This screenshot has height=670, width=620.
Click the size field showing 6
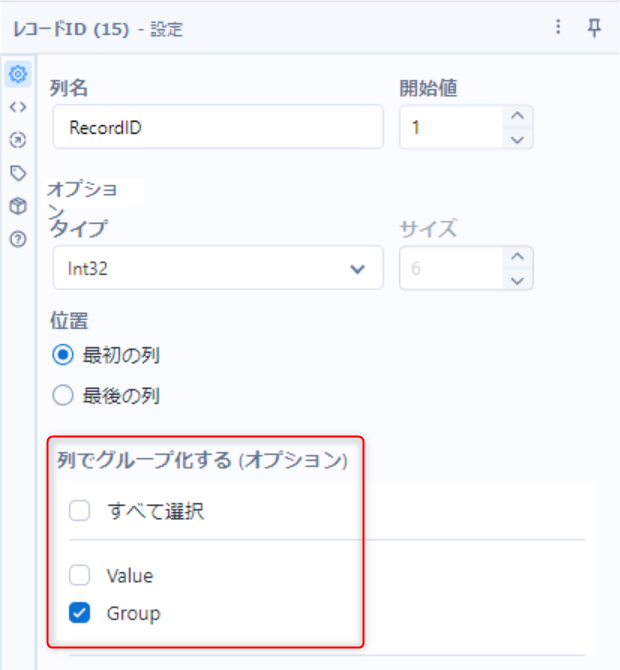tap(451, 268)
